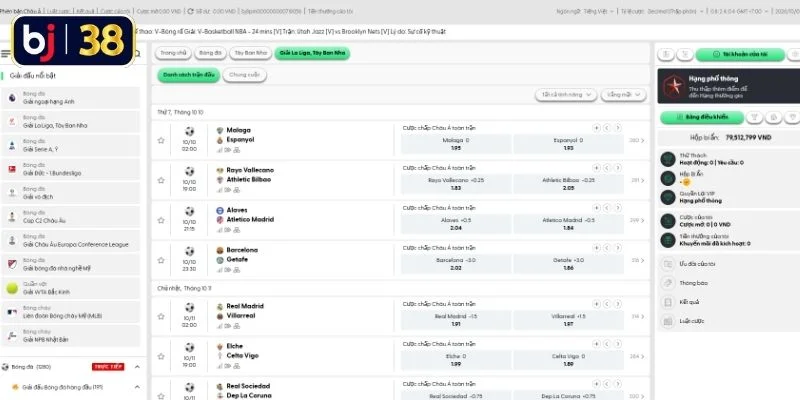Open the odds format Decimal dropdown

pos(663,11)
